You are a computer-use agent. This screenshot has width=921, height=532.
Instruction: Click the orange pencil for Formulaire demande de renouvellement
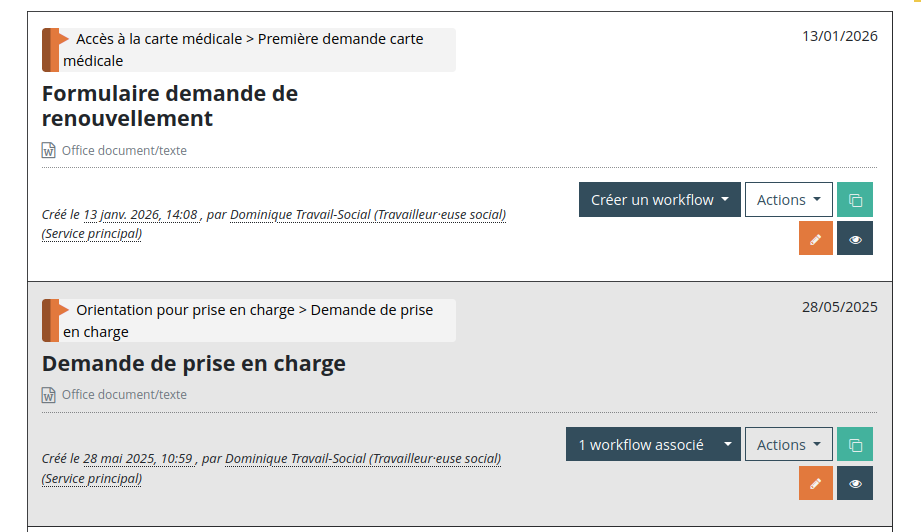coord(816,239)
